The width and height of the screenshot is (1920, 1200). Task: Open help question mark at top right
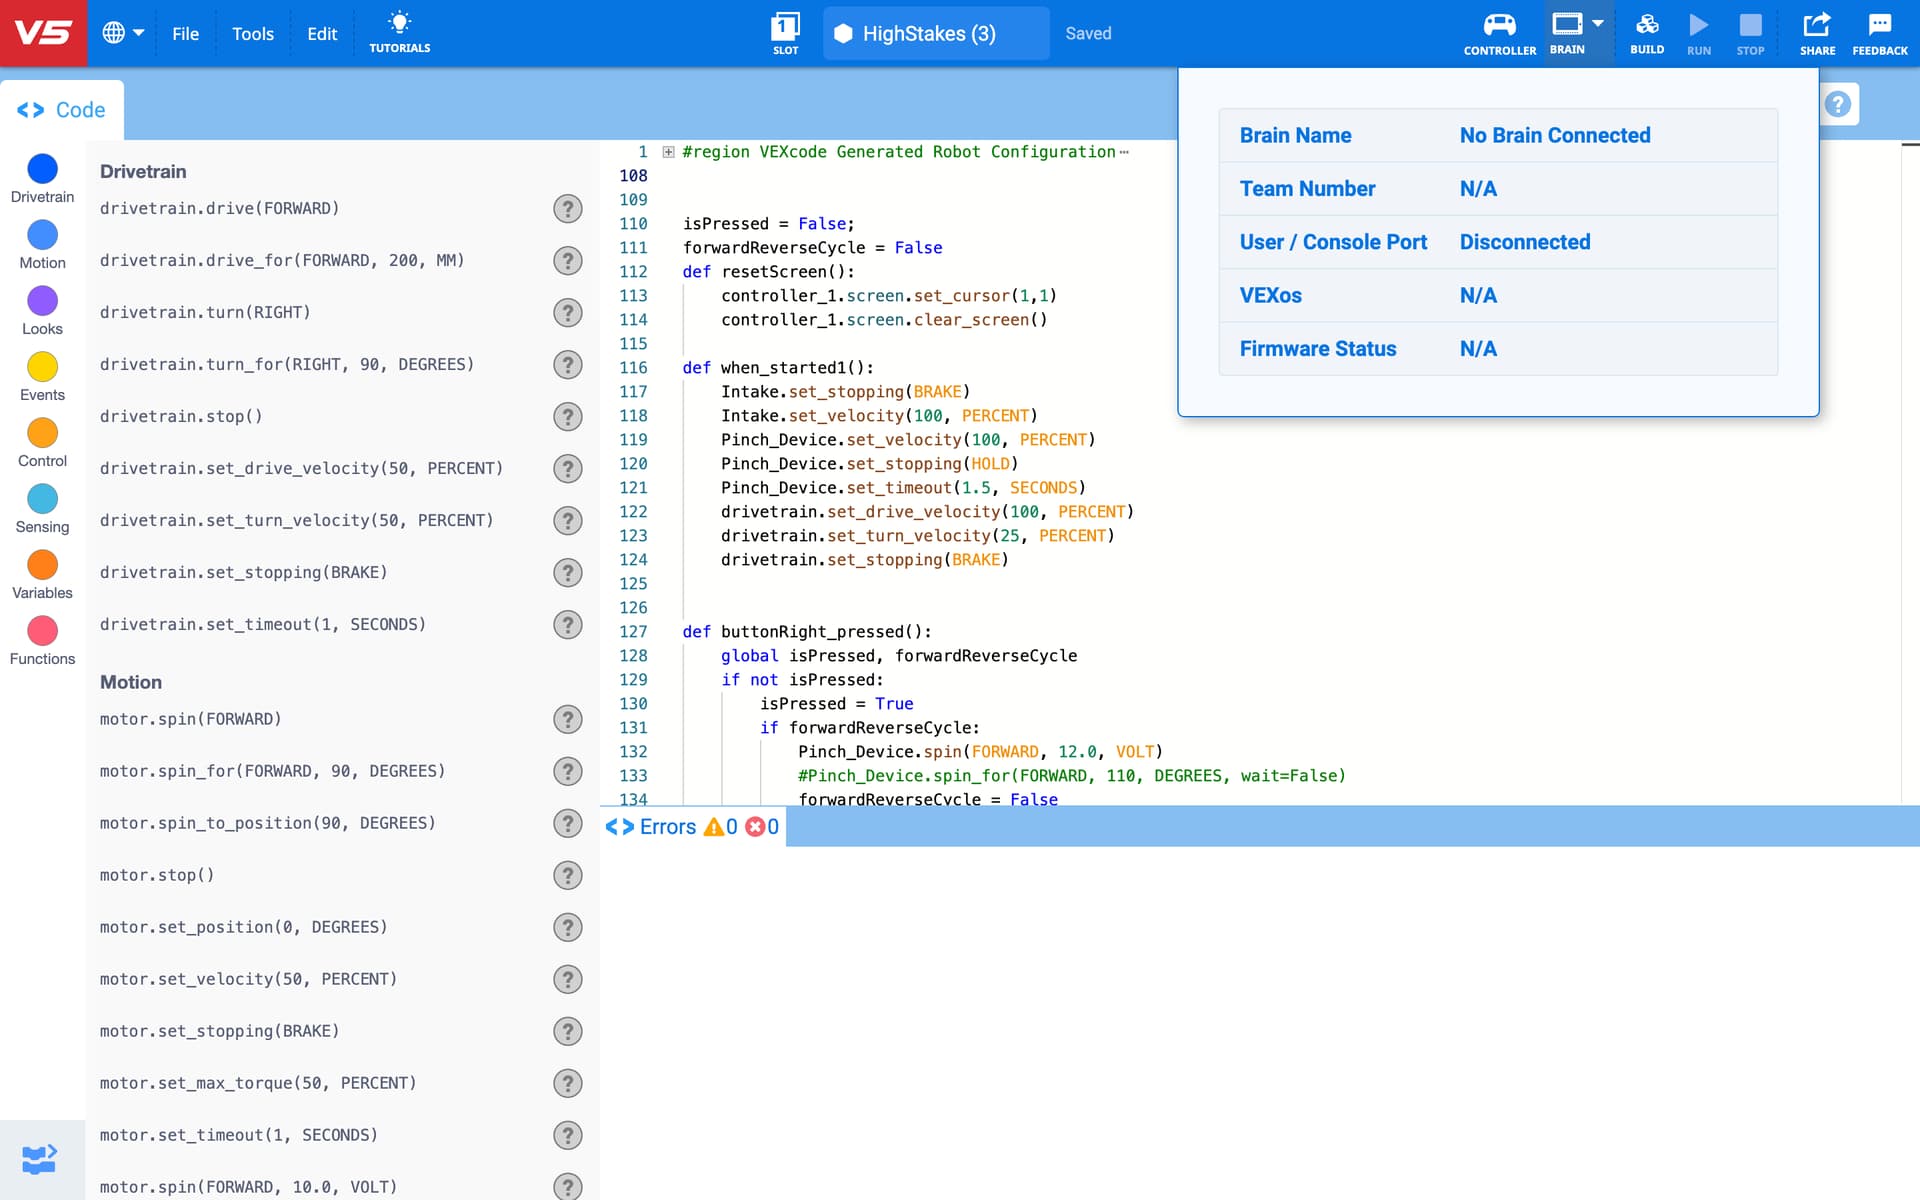(1838, 104)
